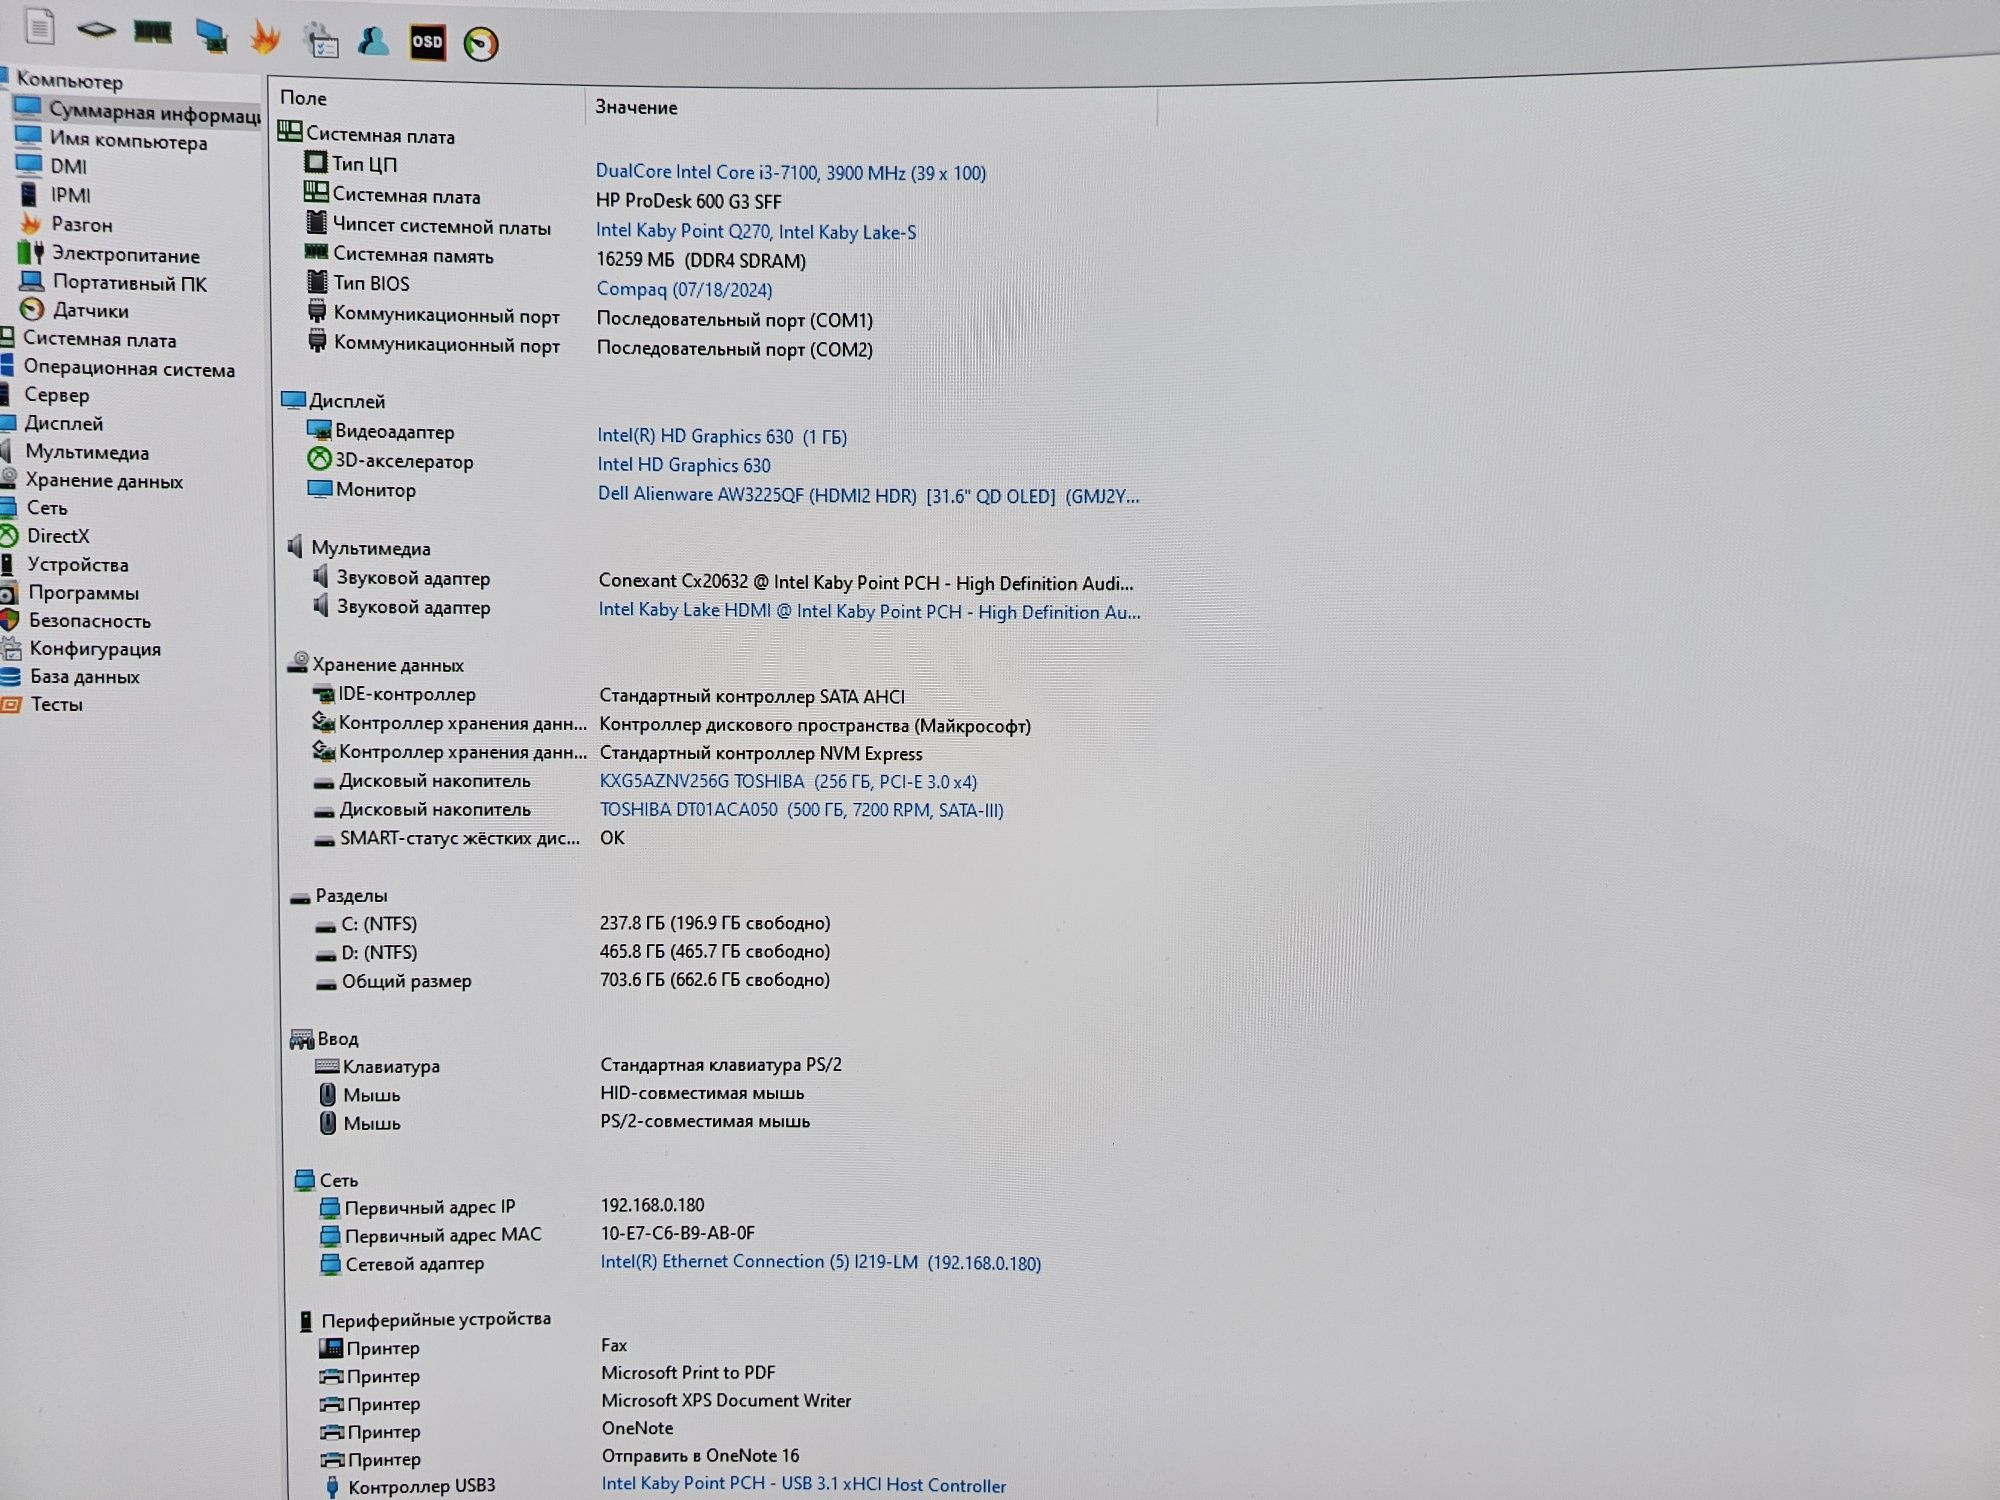Open 'Intel Kaby Lake HDMI' audio link
The image size is (2000, 1500).
tap(869, 611)
